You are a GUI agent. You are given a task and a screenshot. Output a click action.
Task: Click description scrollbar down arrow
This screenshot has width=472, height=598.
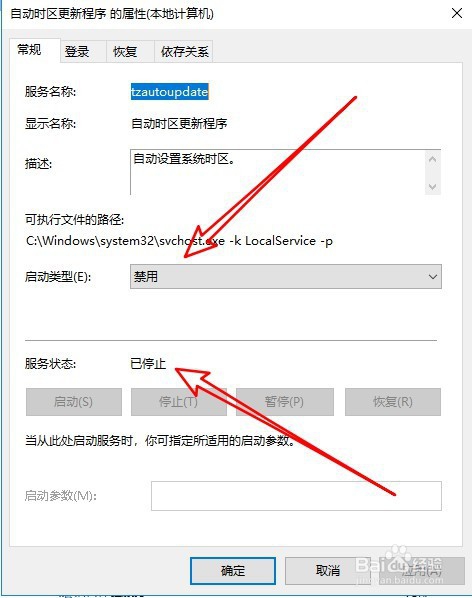click(x=432, y=186)
